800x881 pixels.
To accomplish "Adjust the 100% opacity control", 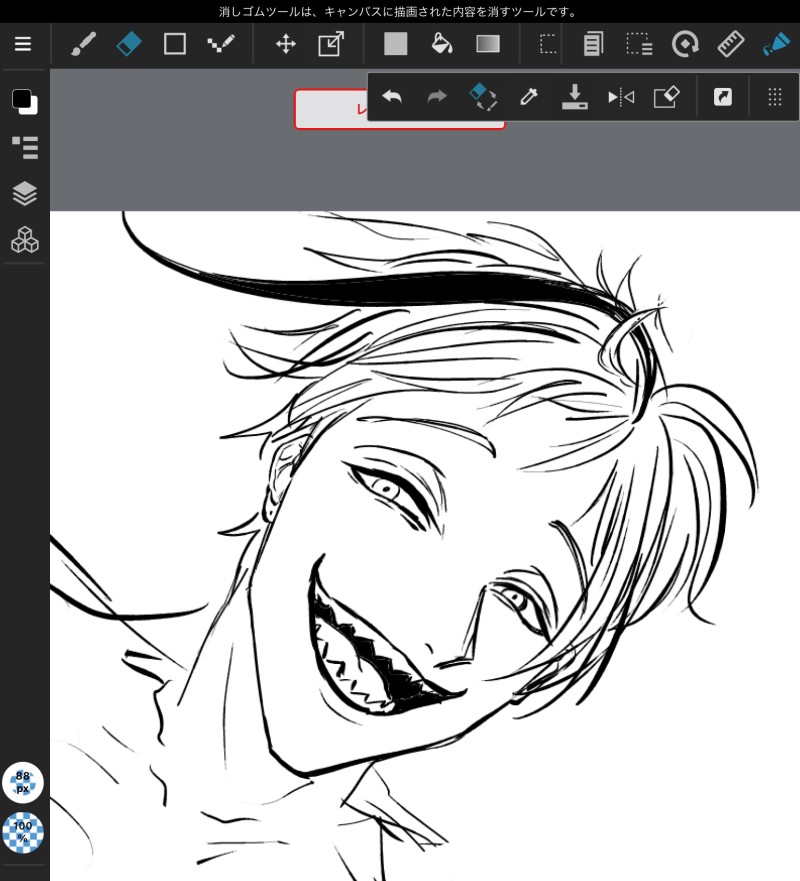I will [x=22, y=832].
